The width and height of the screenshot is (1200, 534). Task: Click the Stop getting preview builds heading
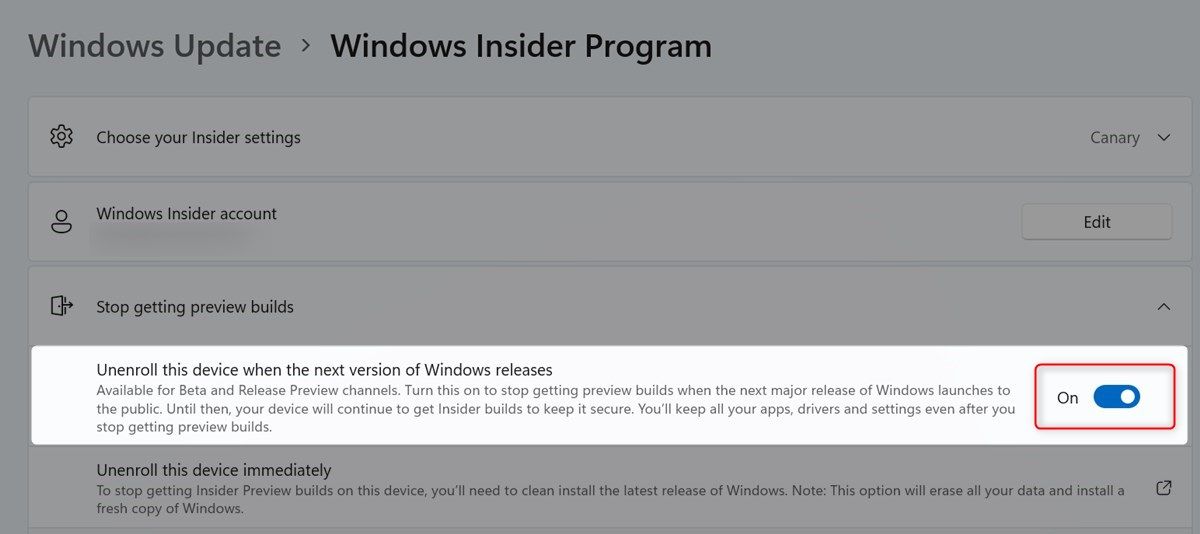pyautogui.click(x=195, y=307)
